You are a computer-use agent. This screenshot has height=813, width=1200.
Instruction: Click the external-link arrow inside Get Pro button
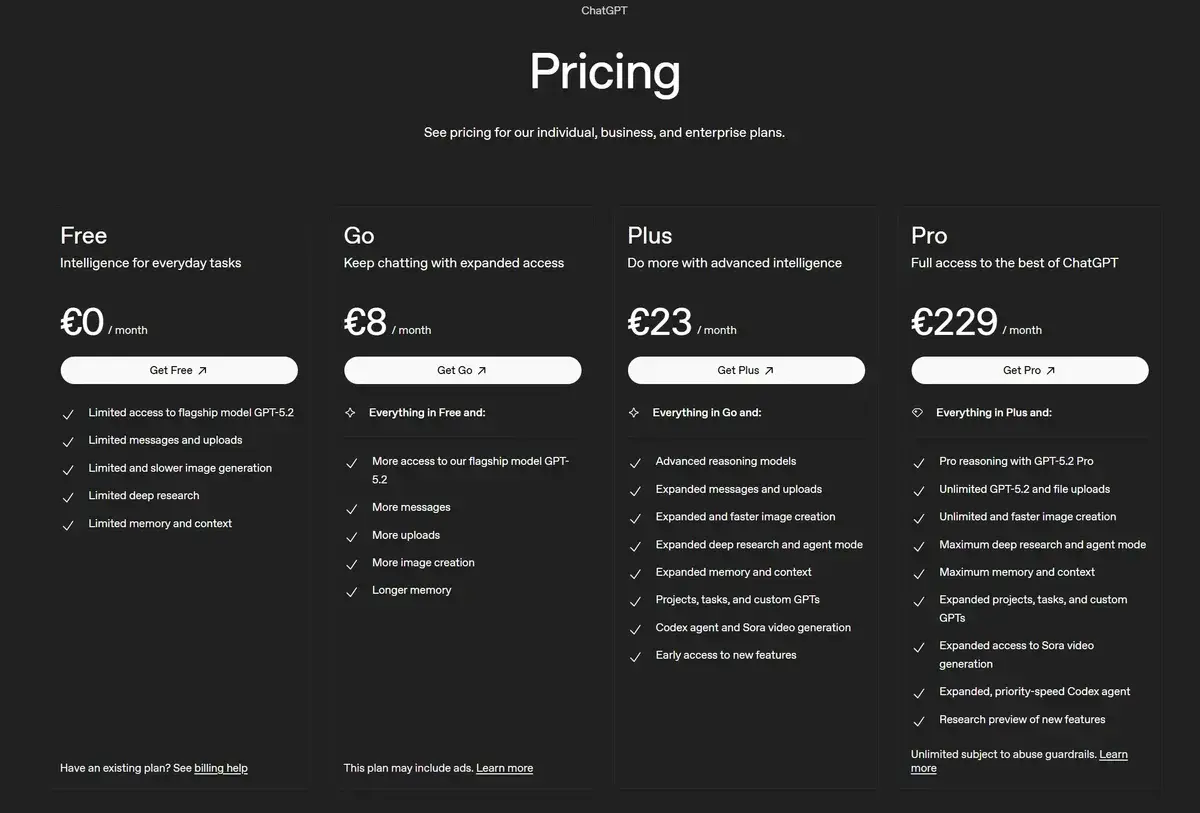click(x=1053, y=370)
